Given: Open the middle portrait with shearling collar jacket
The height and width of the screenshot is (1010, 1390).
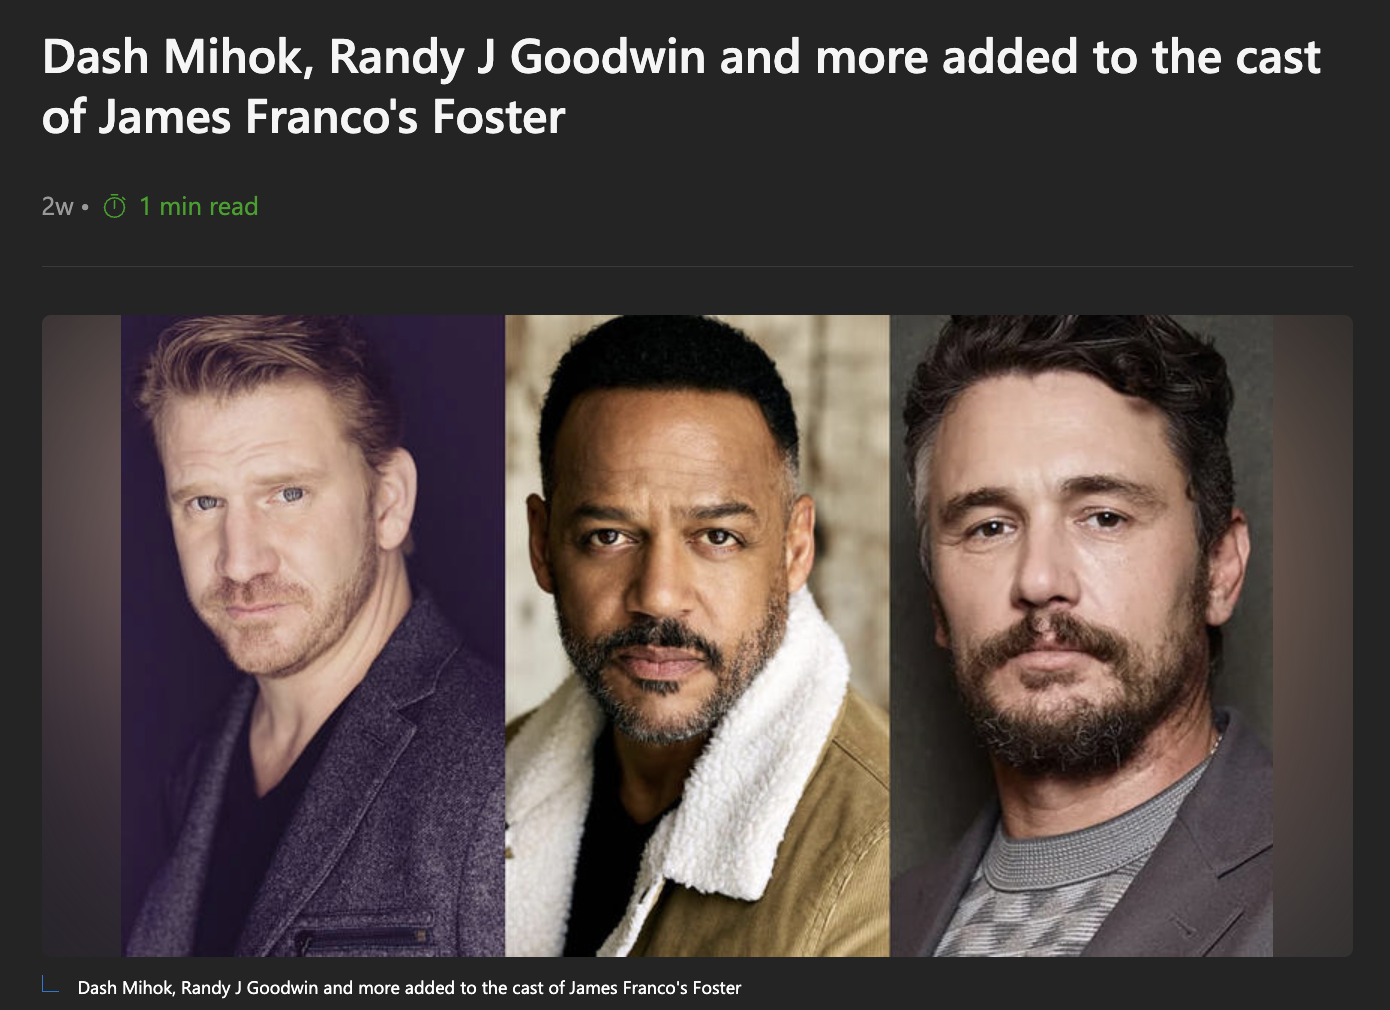Looking at the screenshot, I should tap(697, 636).
